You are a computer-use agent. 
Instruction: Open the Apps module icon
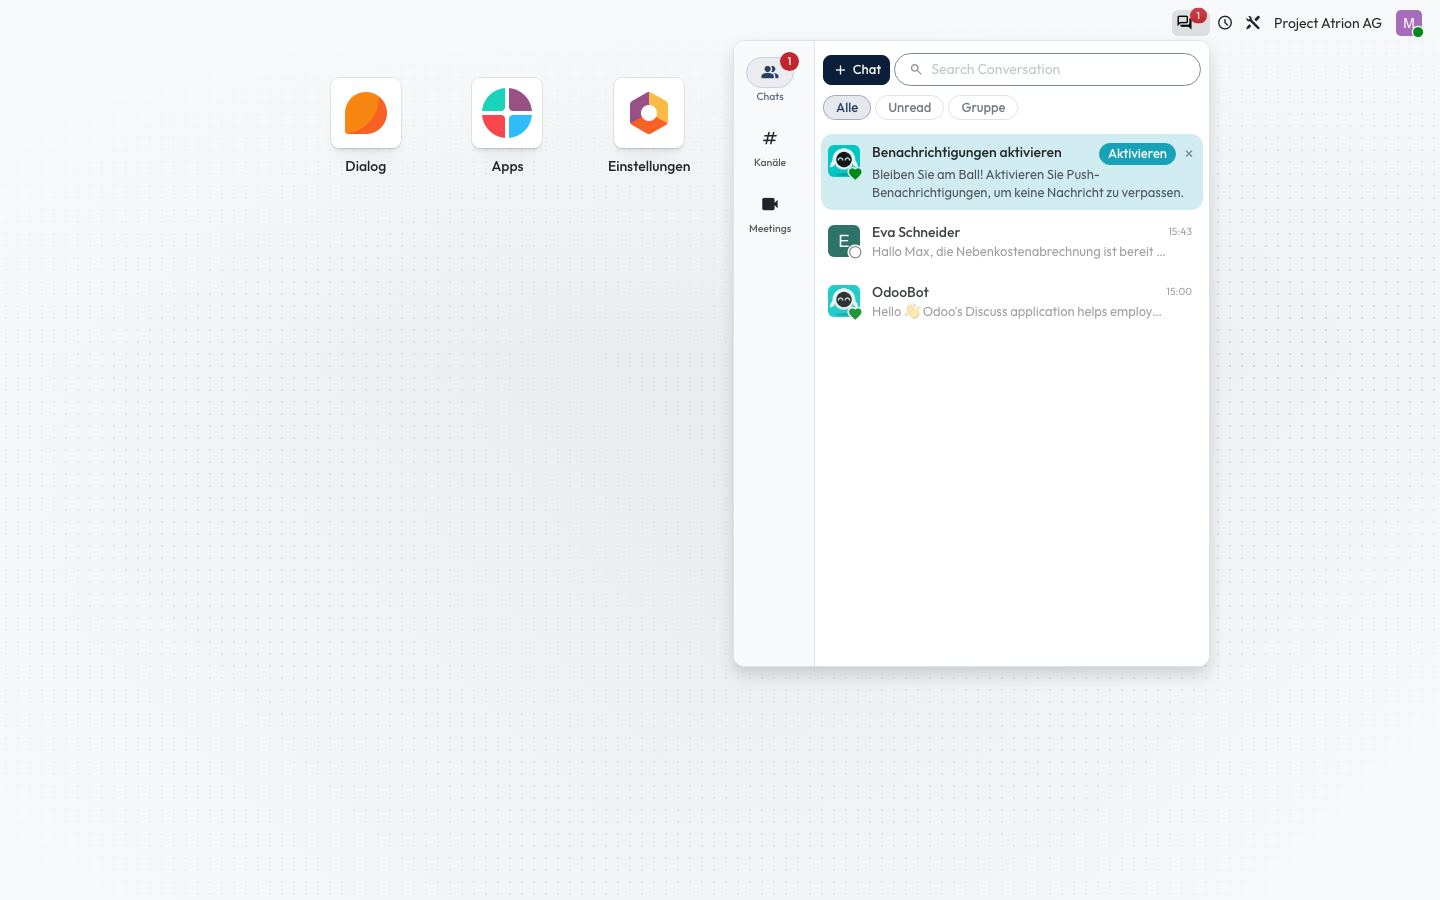tap(507, 113)
